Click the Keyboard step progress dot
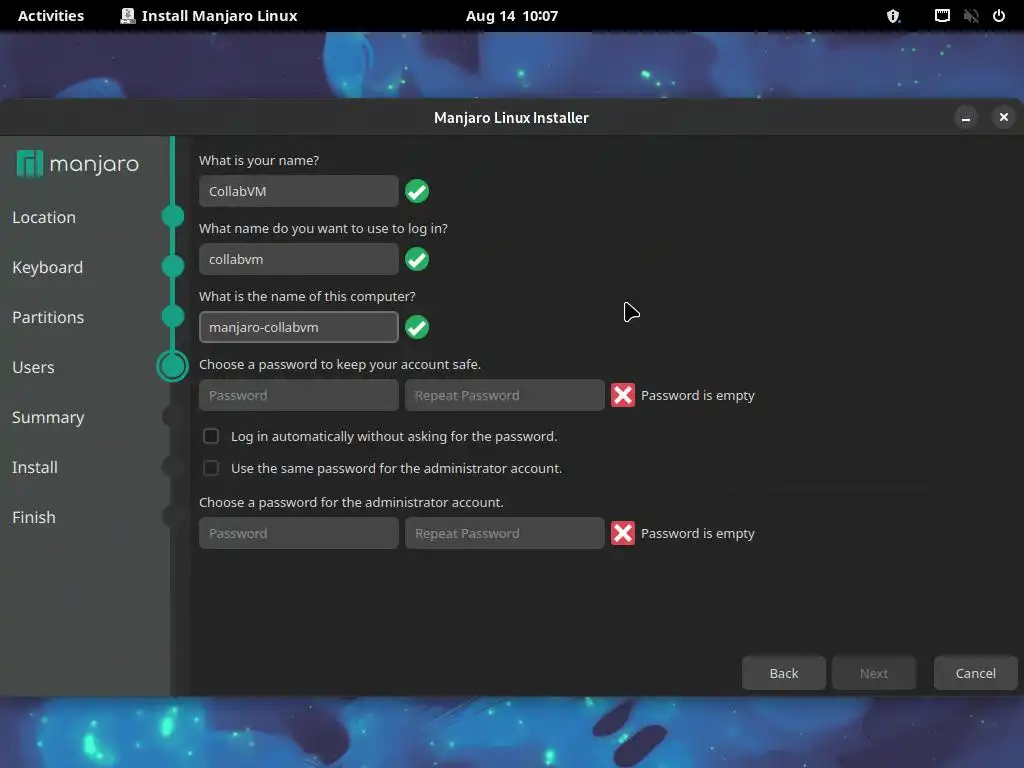This screenshot has height=768, width=1024. tap(172, 266)
